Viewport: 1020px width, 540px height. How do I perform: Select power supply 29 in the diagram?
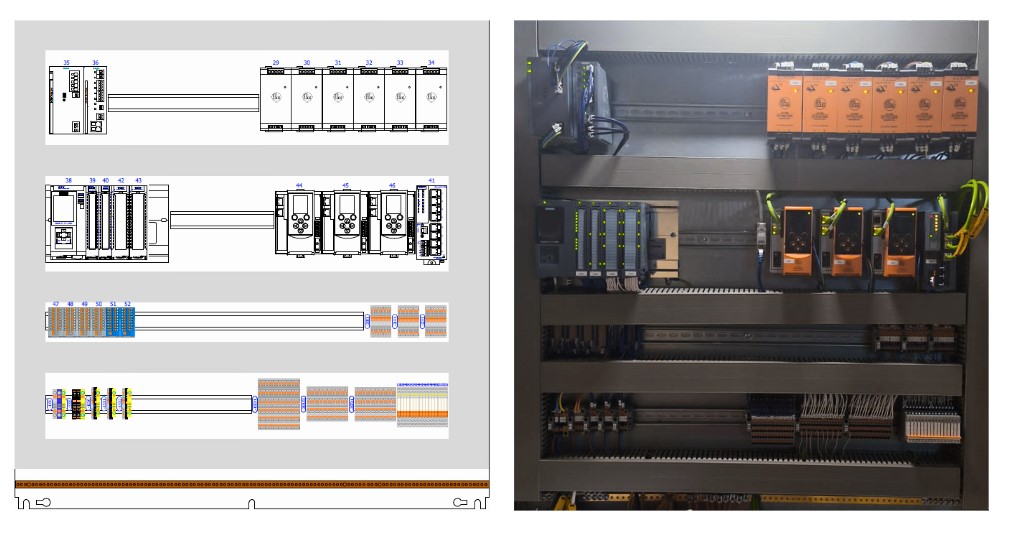pyautogui.click(x=276, y=100)
